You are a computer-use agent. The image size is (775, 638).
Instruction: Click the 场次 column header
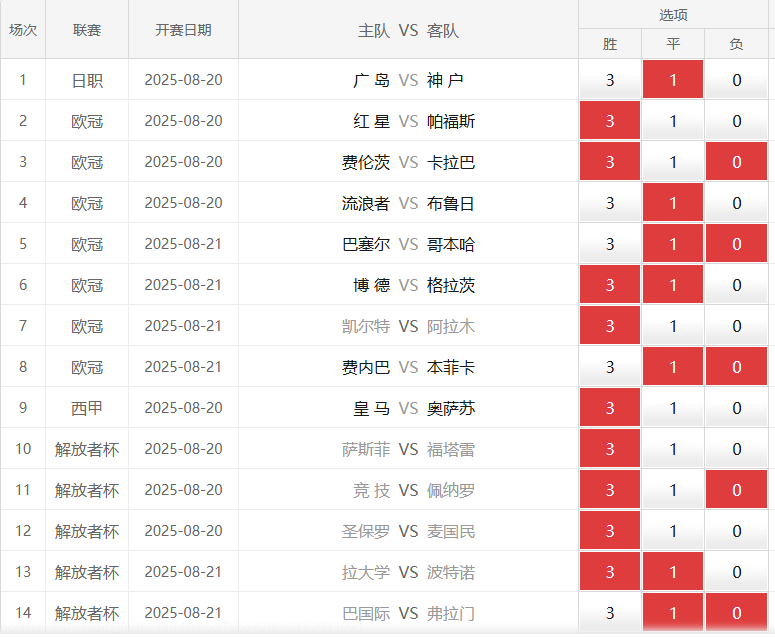(x=23, y=30)
